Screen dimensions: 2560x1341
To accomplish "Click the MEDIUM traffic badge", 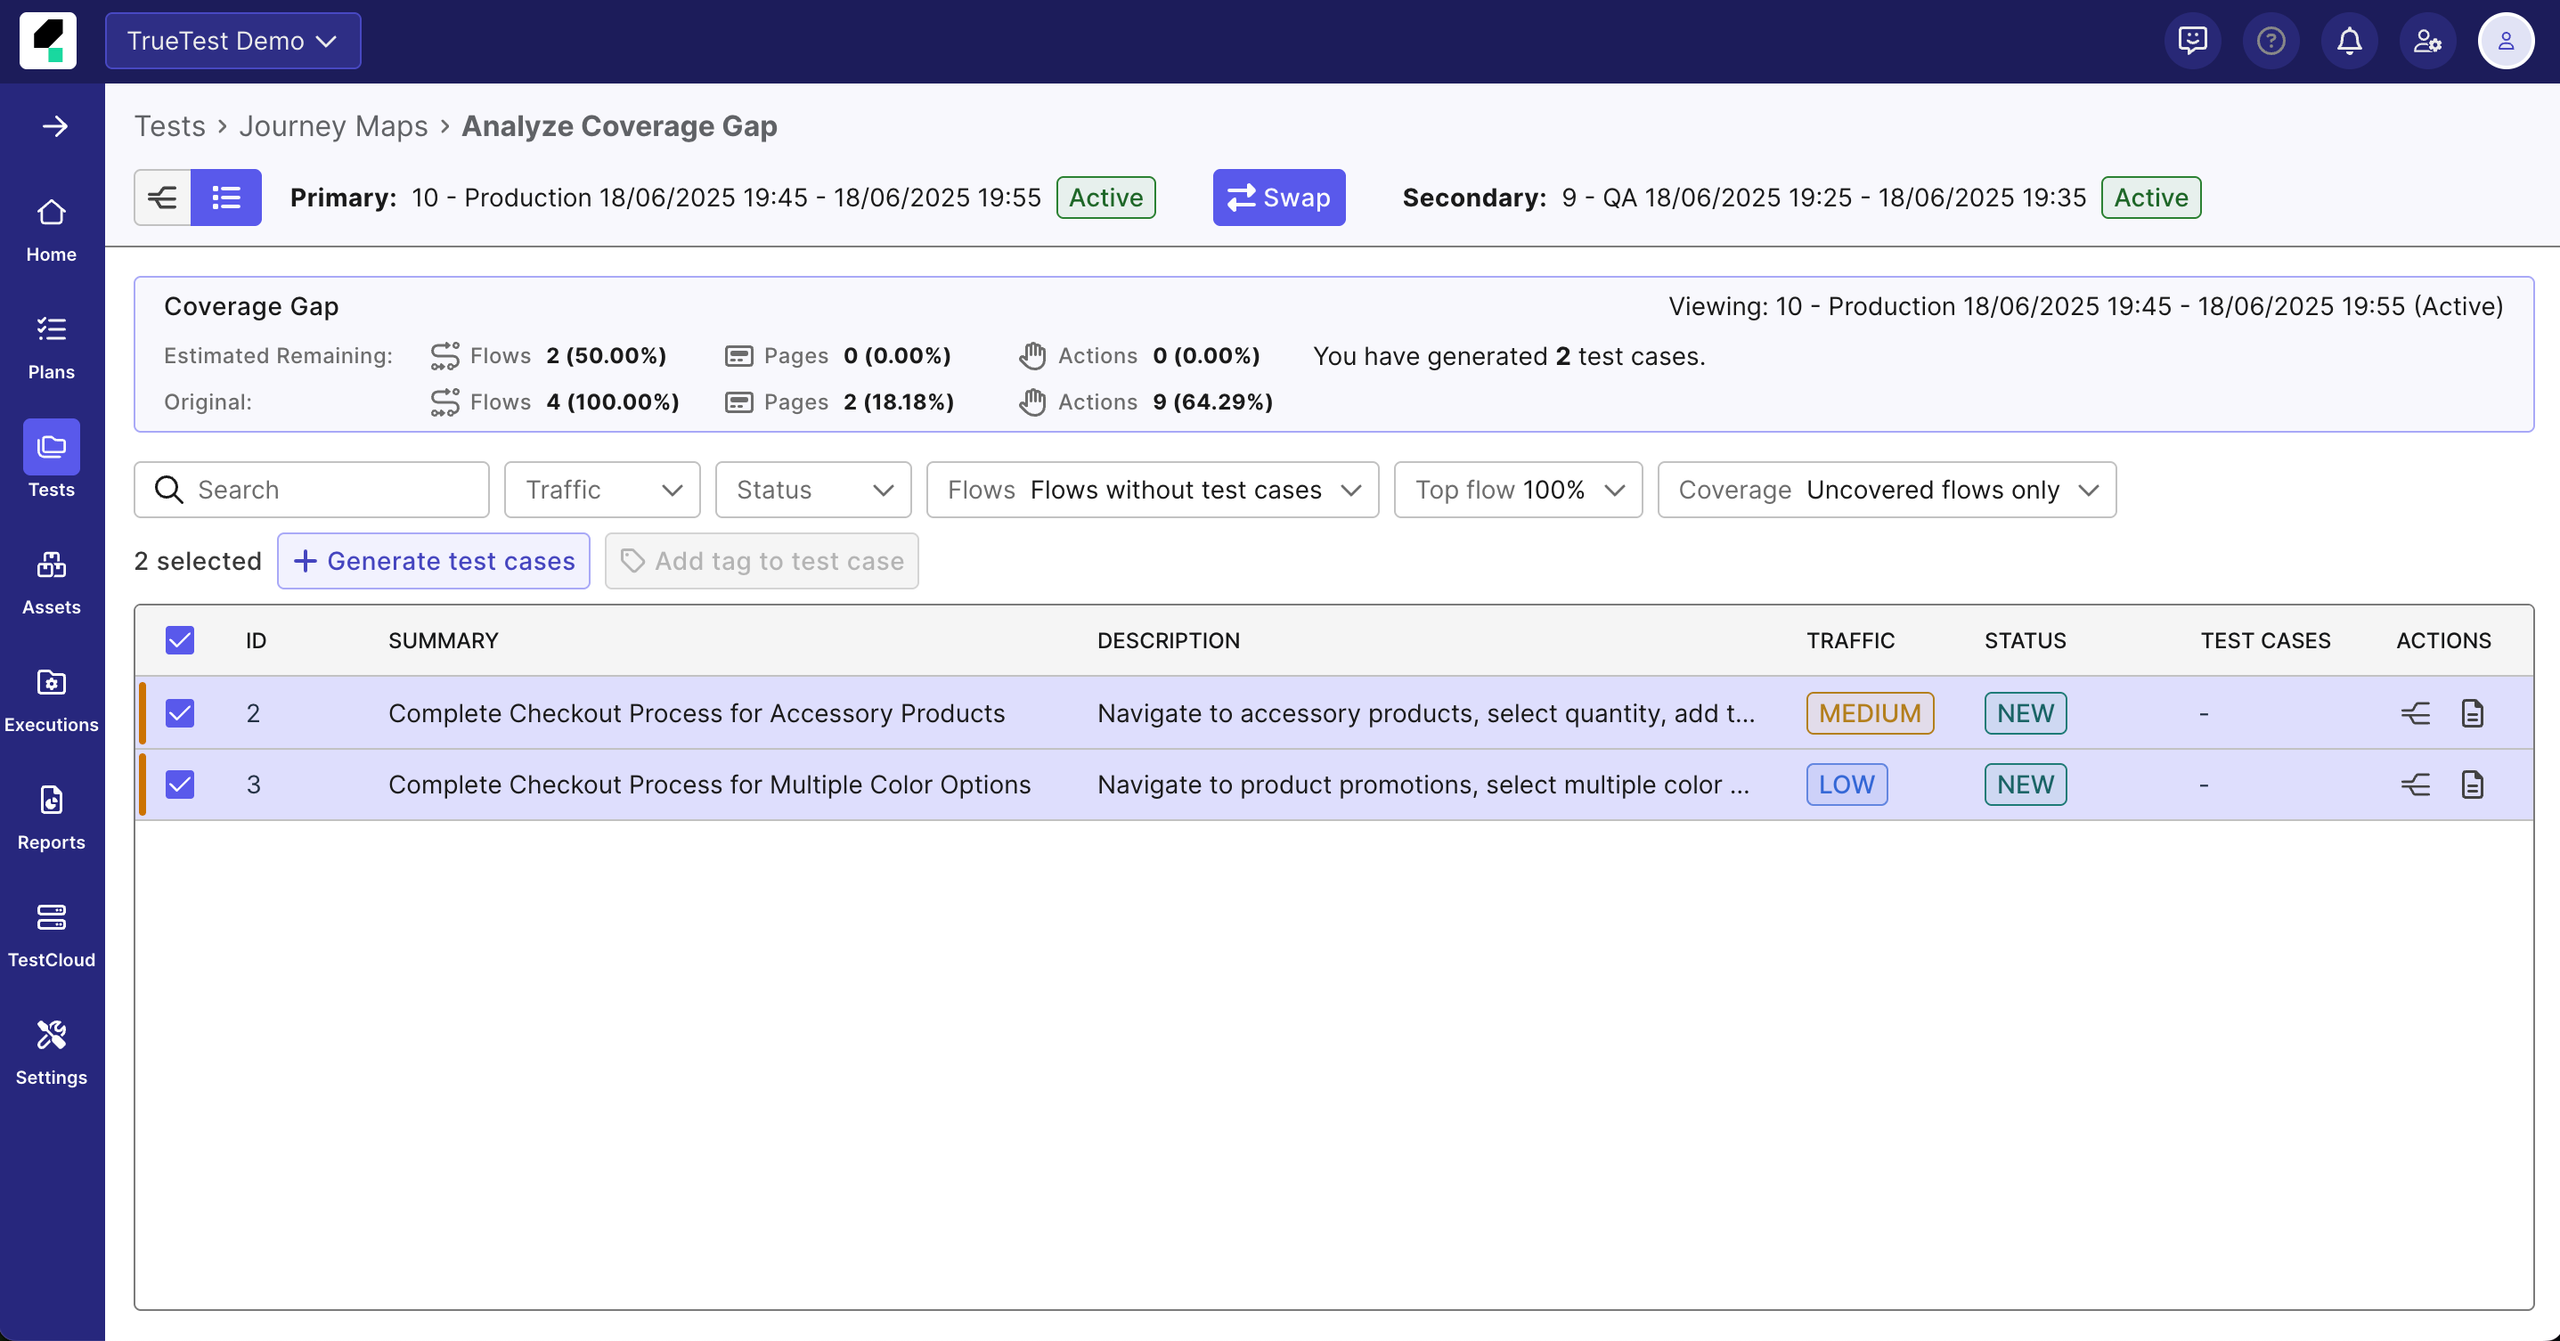I will [1870, 713].
